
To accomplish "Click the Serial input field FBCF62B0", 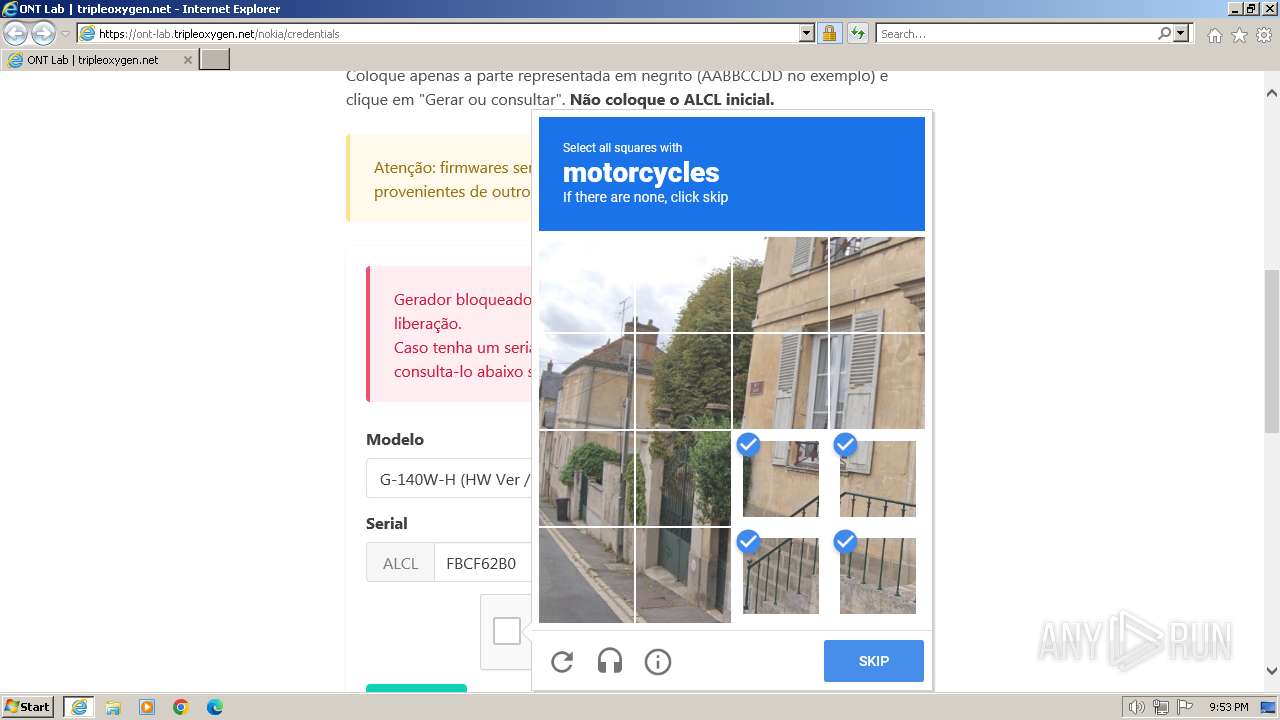I will point(483,563).
